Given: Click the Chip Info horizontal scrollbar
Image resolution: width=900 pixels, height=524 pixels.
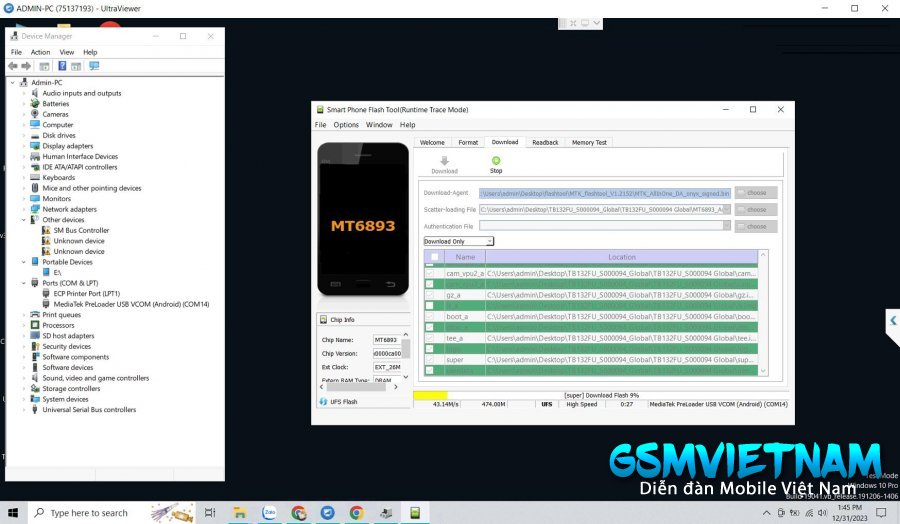Looking at the screenshot, I should point(358,387).
